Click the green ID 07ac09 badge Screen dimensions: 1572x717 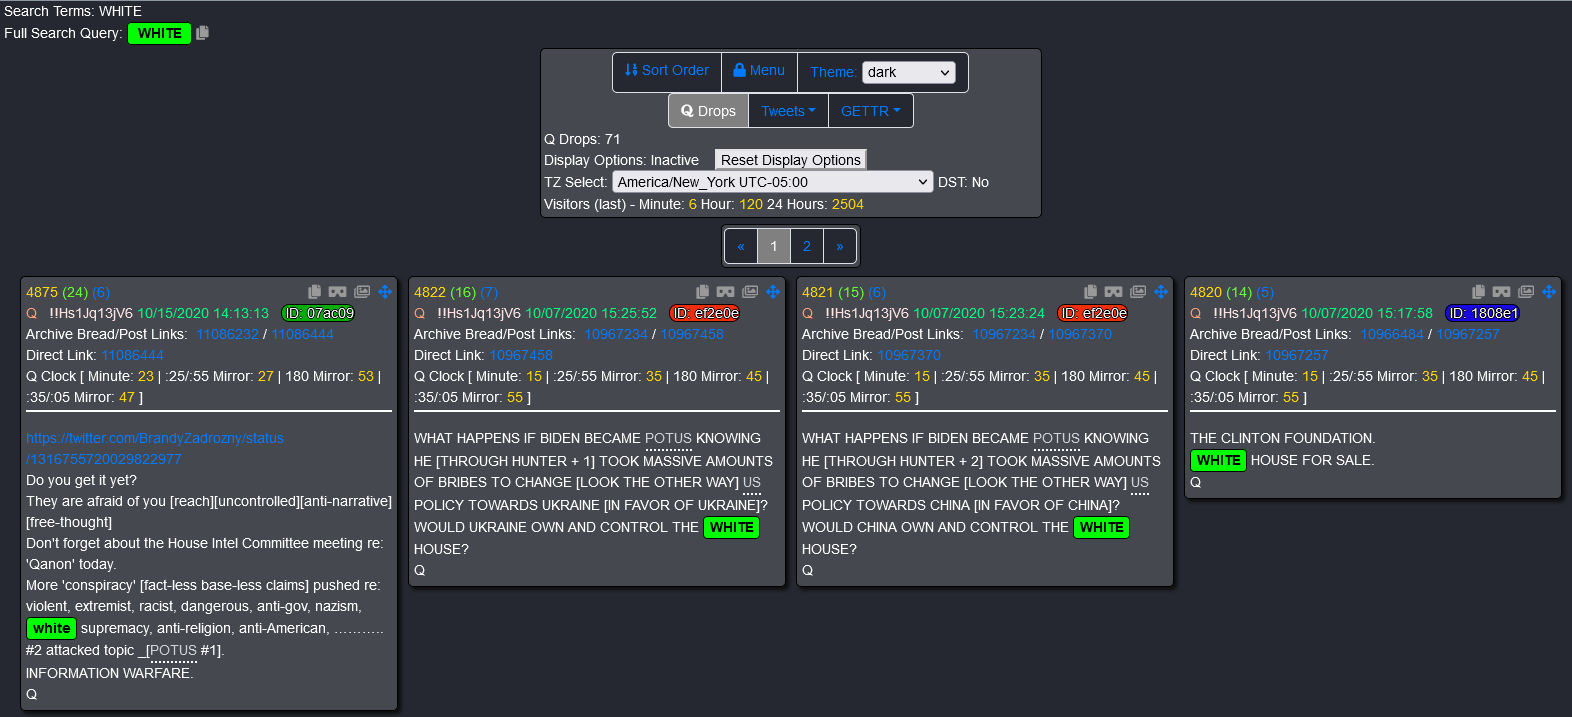319,313
